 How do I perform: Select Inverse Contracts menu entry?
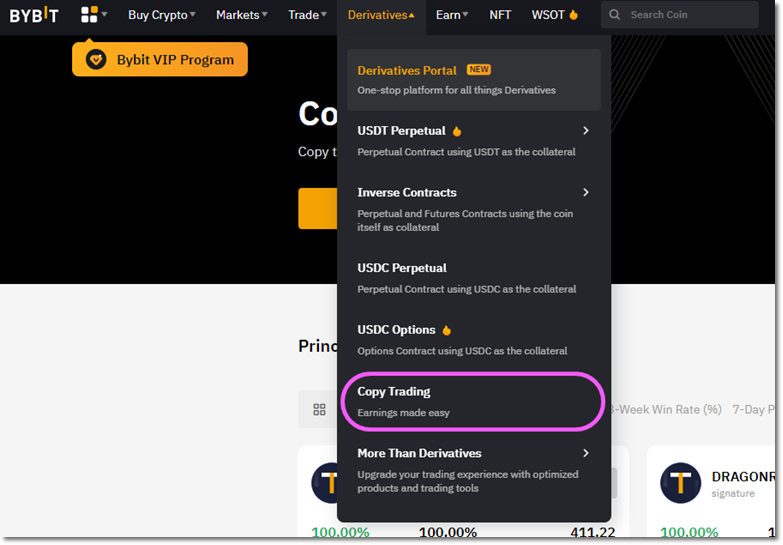coord(474,209)
